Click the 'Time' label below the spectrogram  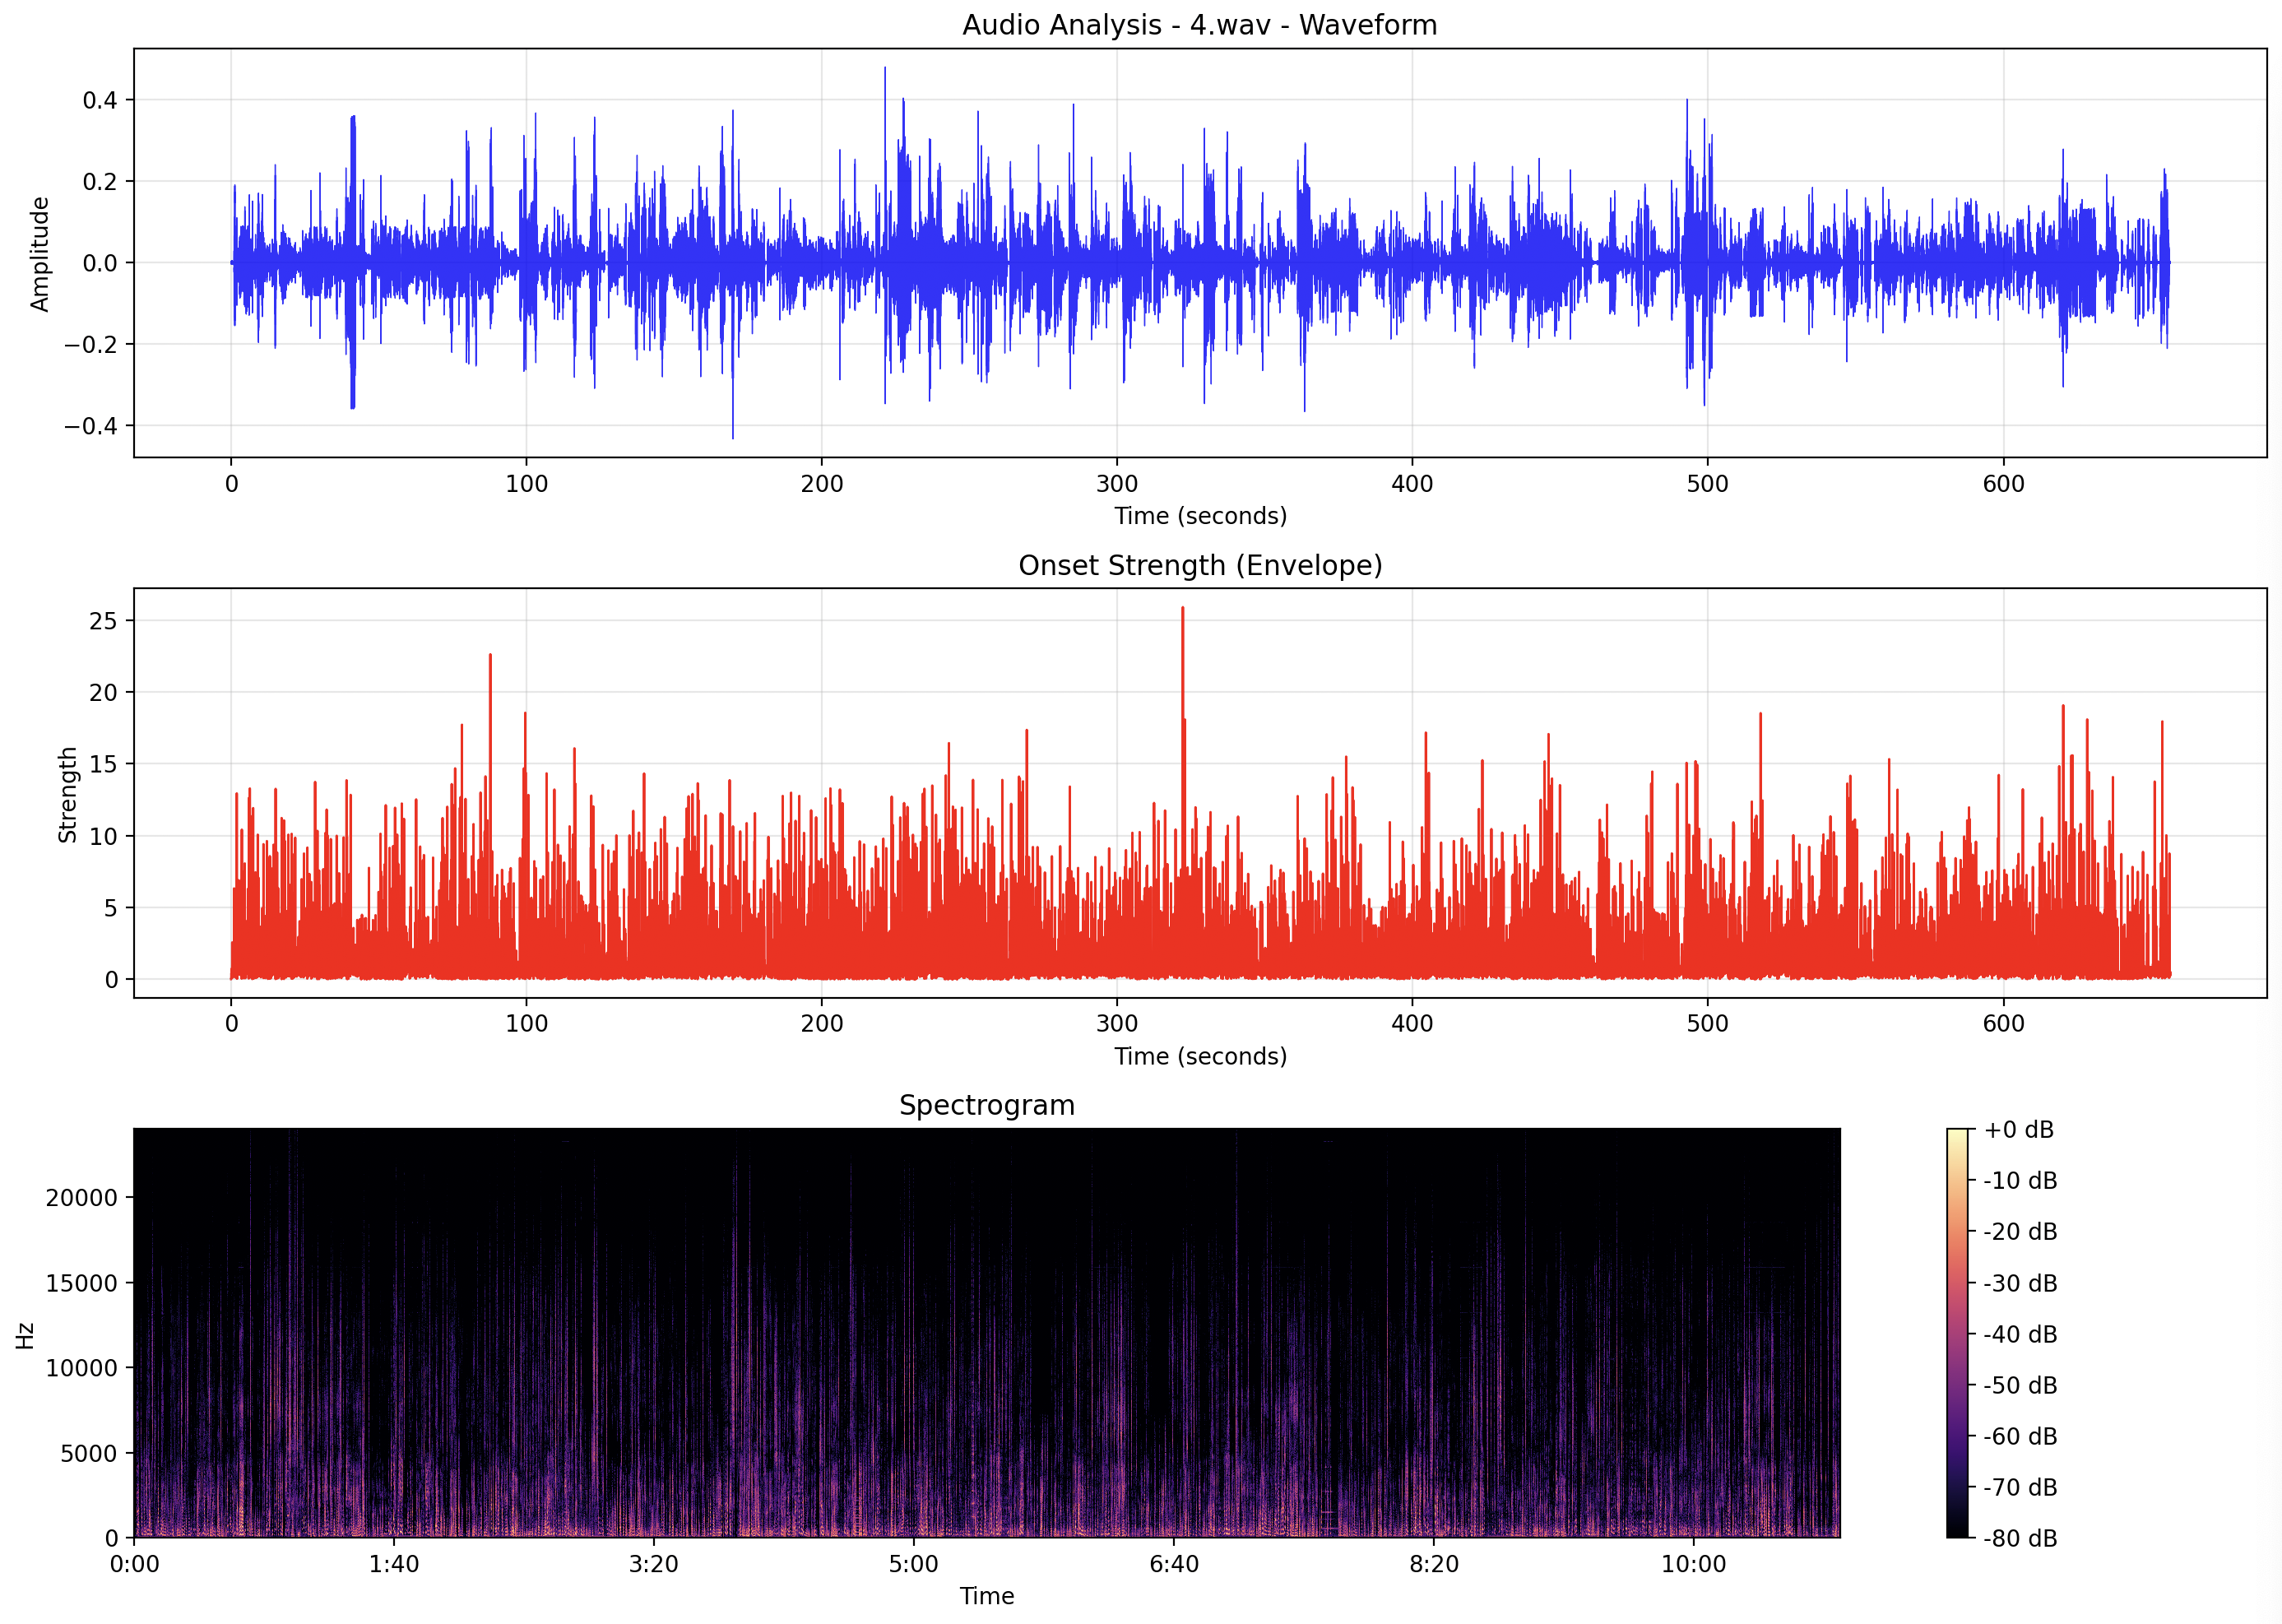(x=986, y=1596)
